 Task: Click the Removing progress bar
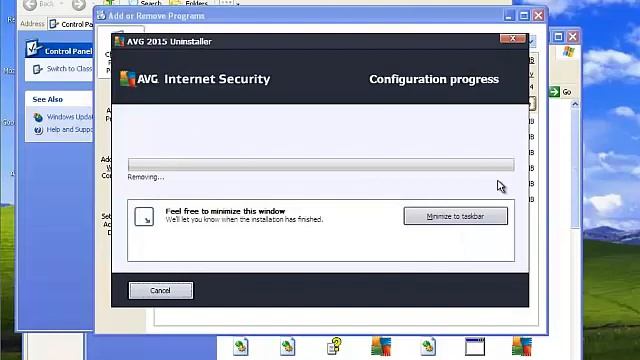click(321, 164)
